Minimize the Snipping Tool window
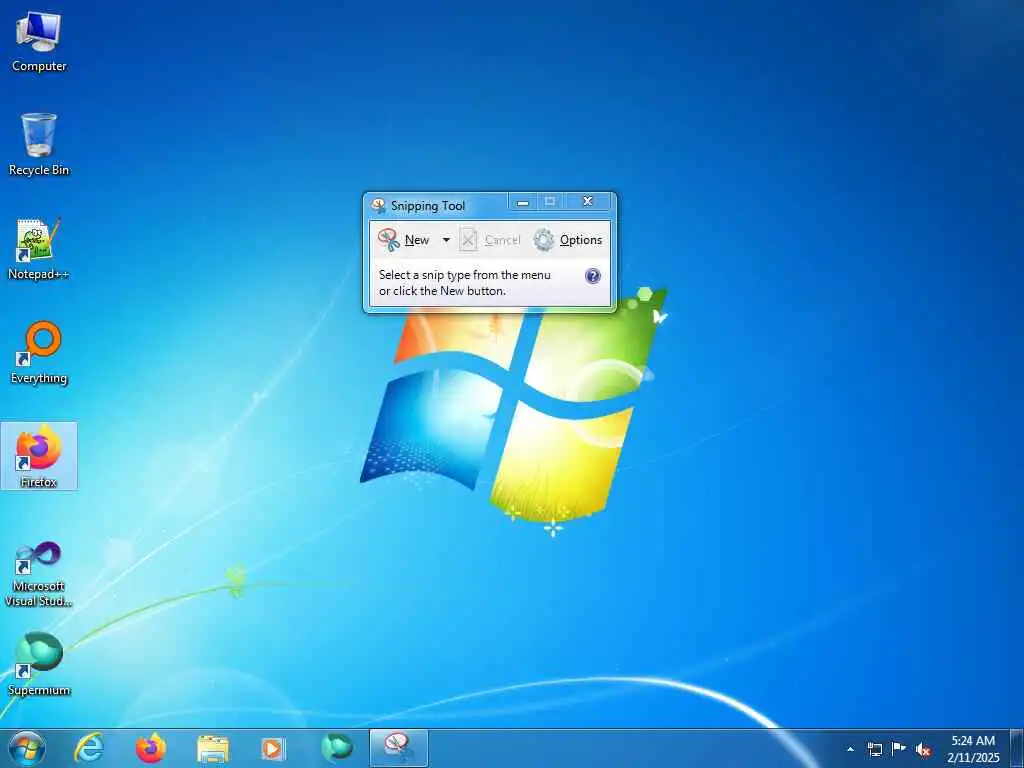 click(522, 202)
